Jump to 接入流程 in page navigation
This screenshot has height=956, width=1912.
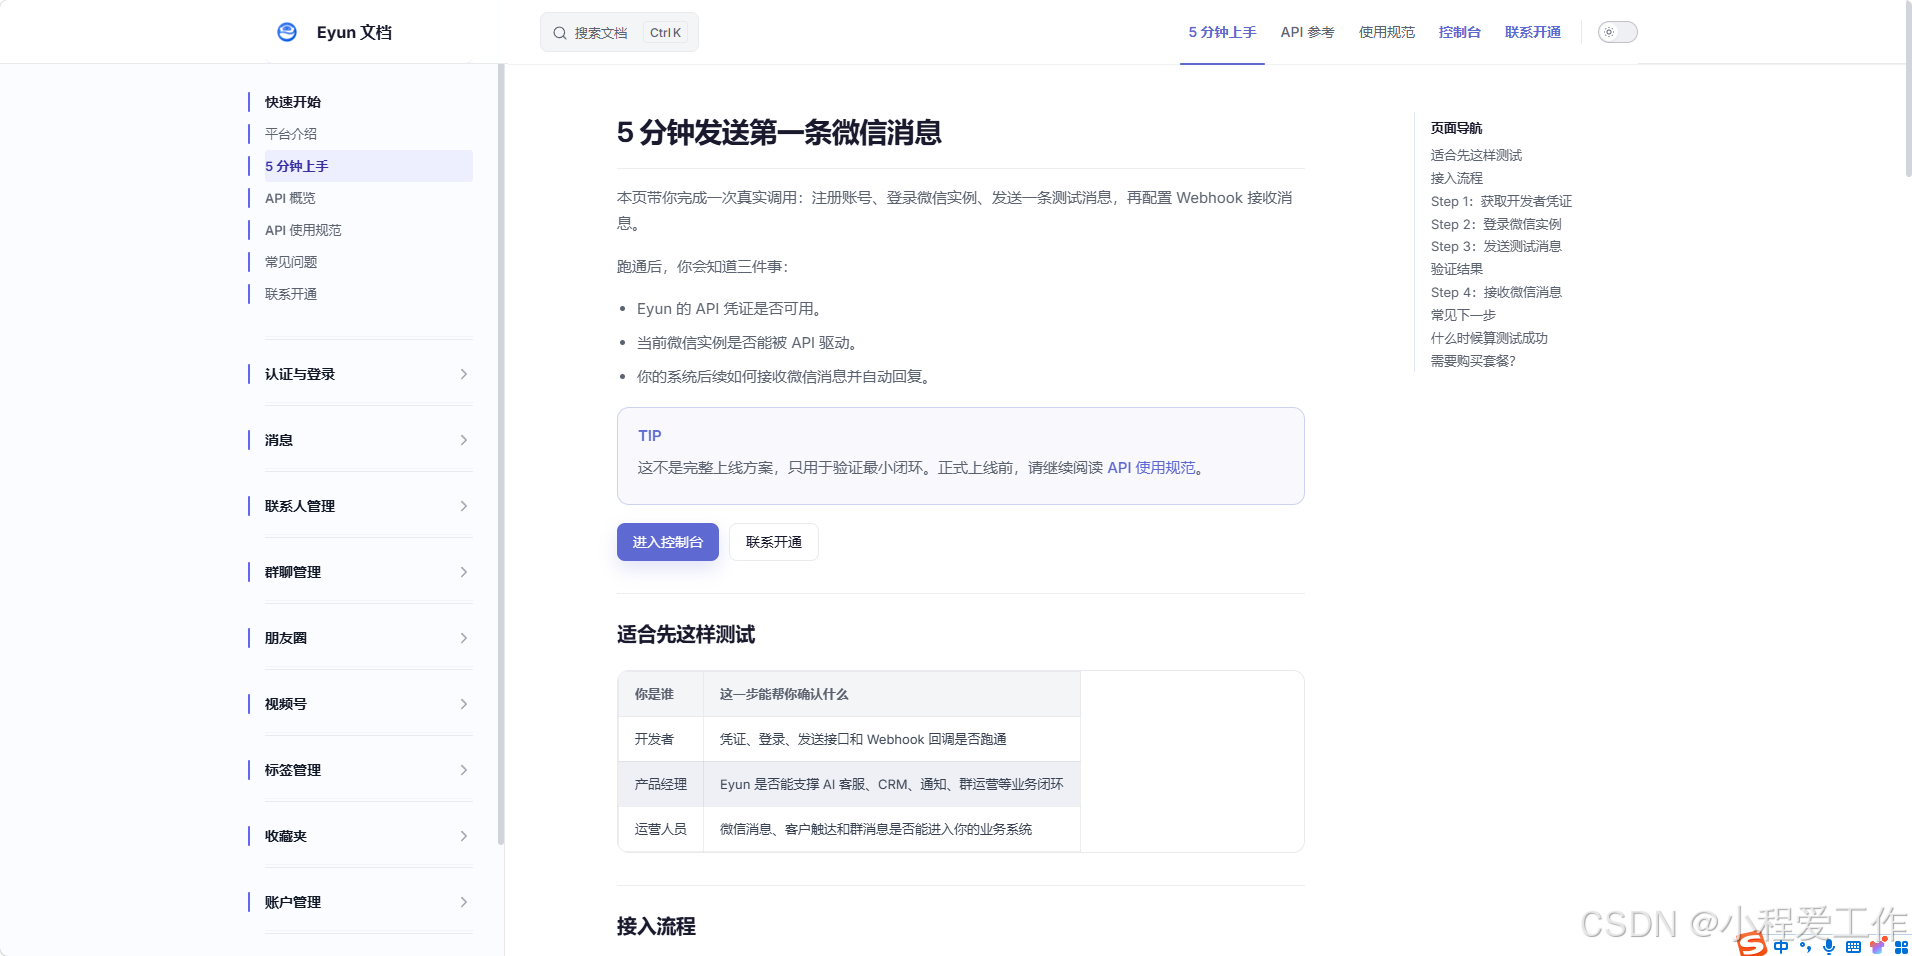[x=1456, y=178]
